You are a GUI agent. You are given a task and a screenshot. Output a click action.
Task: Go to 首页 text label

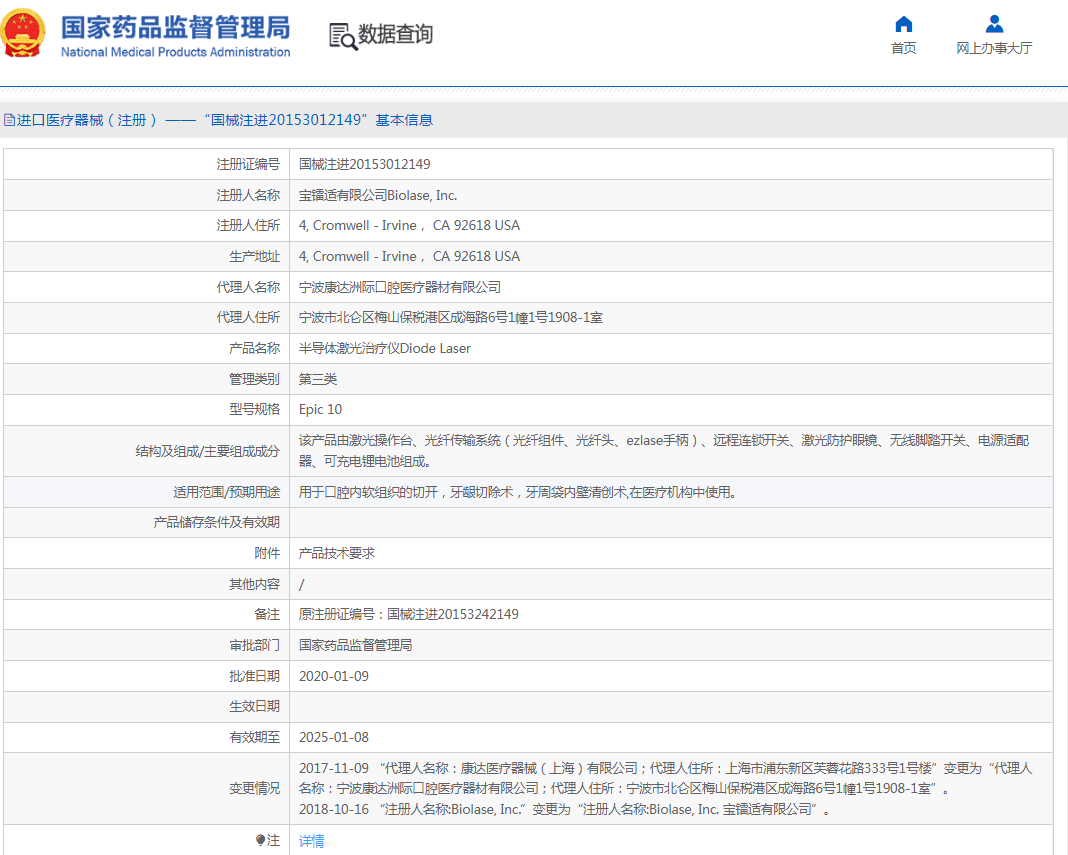click(903, 48)
